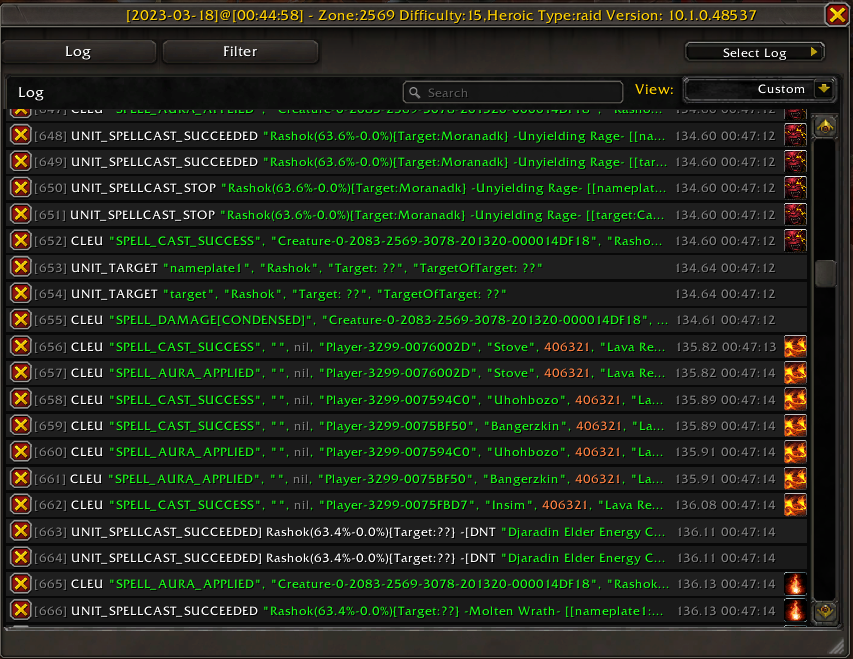Click the scrollbar thumb on the right
The height and width of the screenshot is (659, 853).
[x=824, y=273]
